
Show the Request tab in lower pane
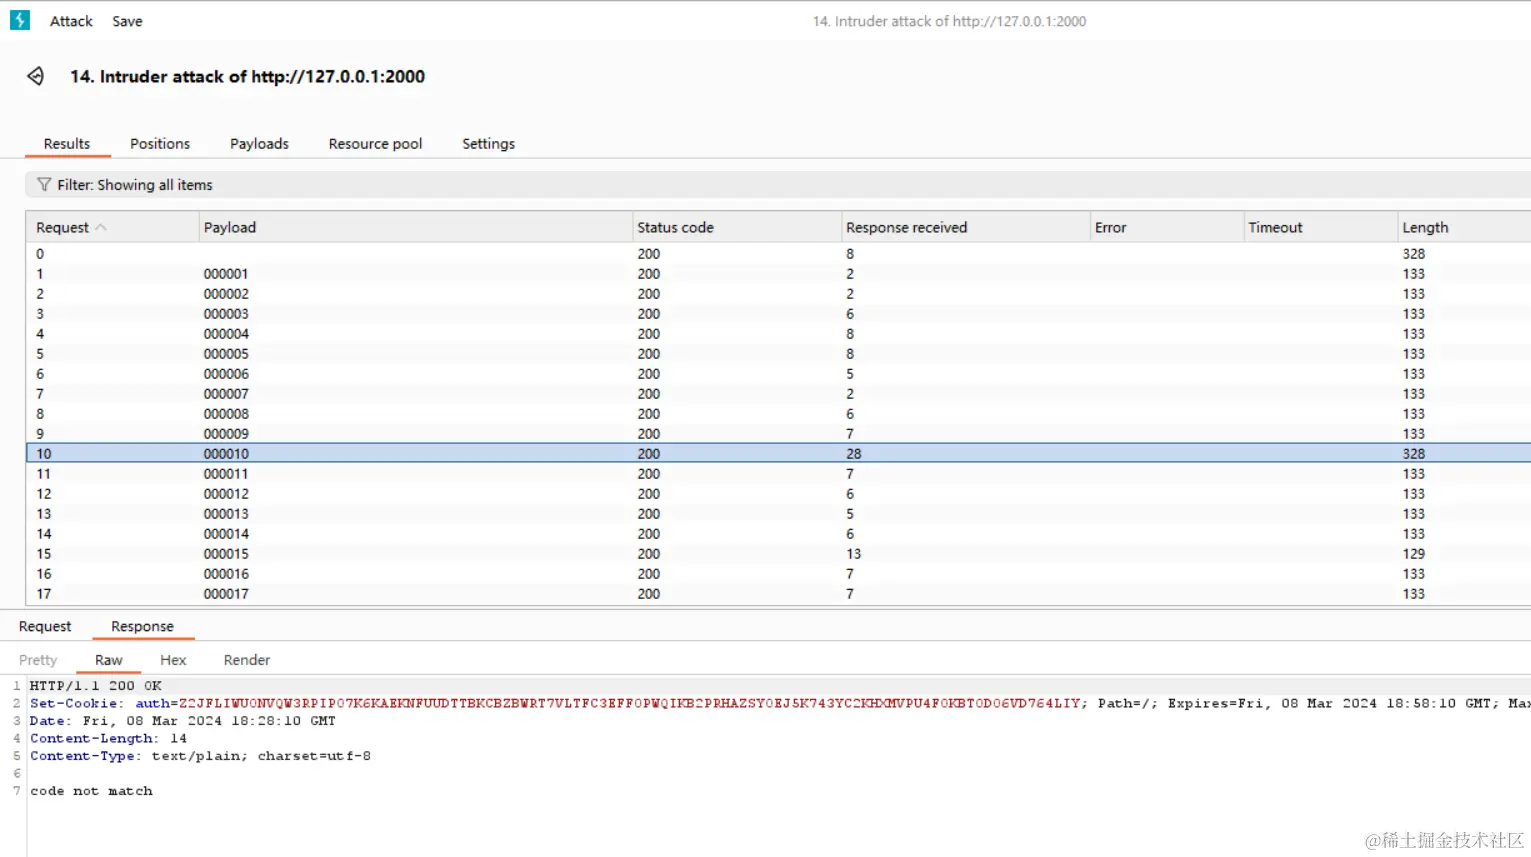pos(45,626)
